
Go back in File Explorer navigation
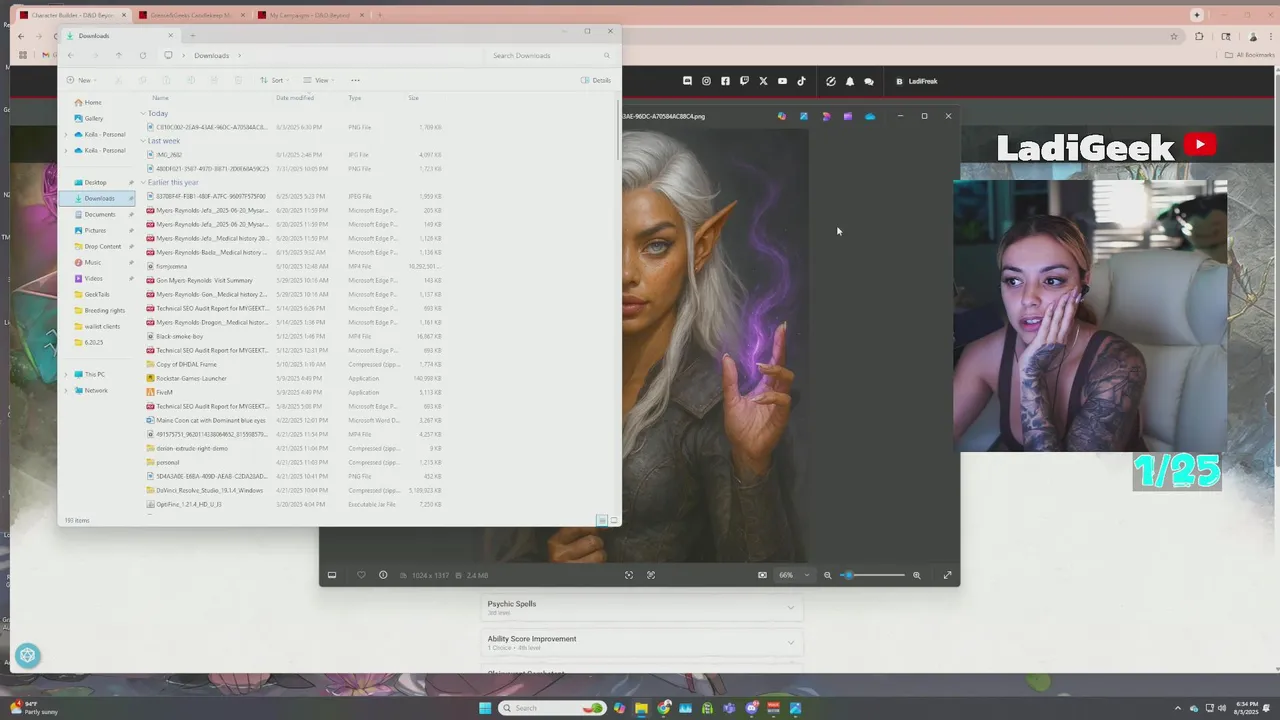tap(70, 55)
